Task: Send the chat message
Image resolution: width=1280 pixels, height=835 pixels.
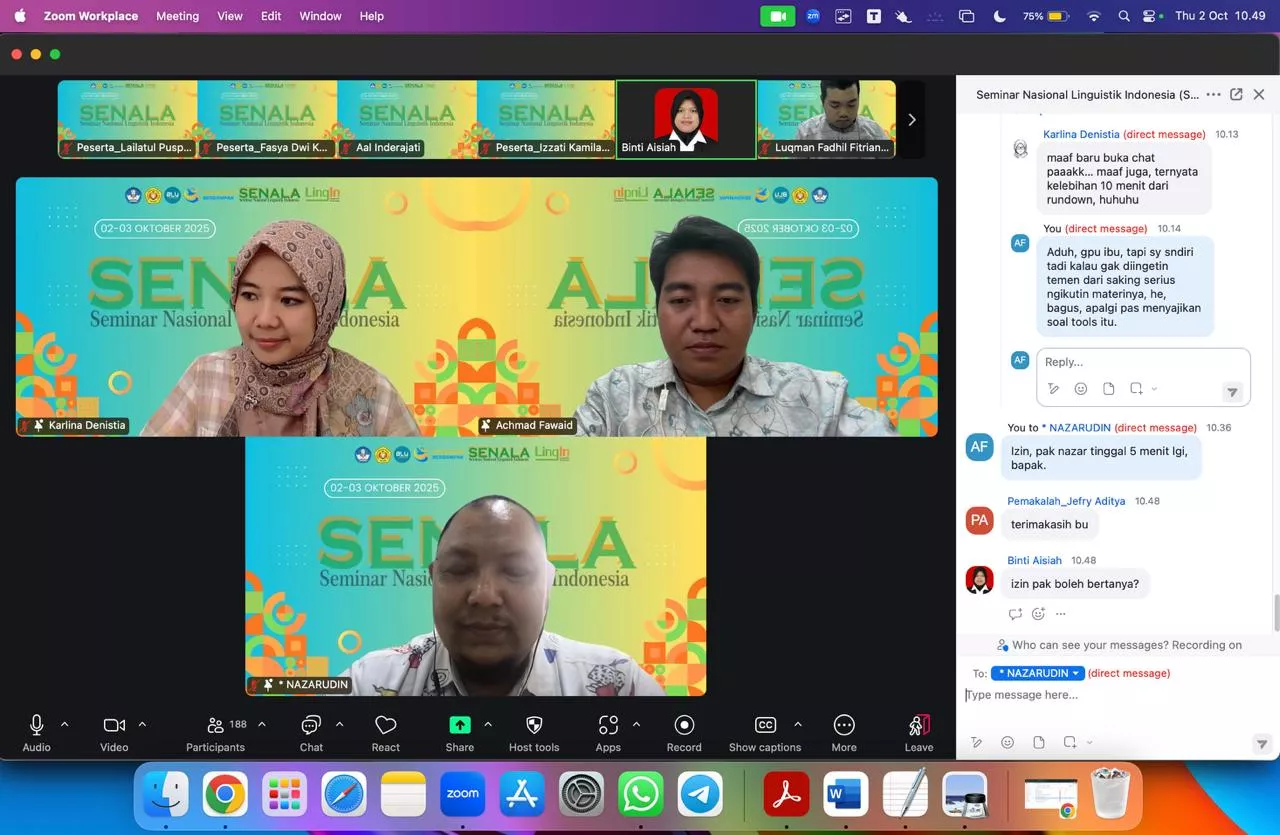Action: coord(1262,743)
